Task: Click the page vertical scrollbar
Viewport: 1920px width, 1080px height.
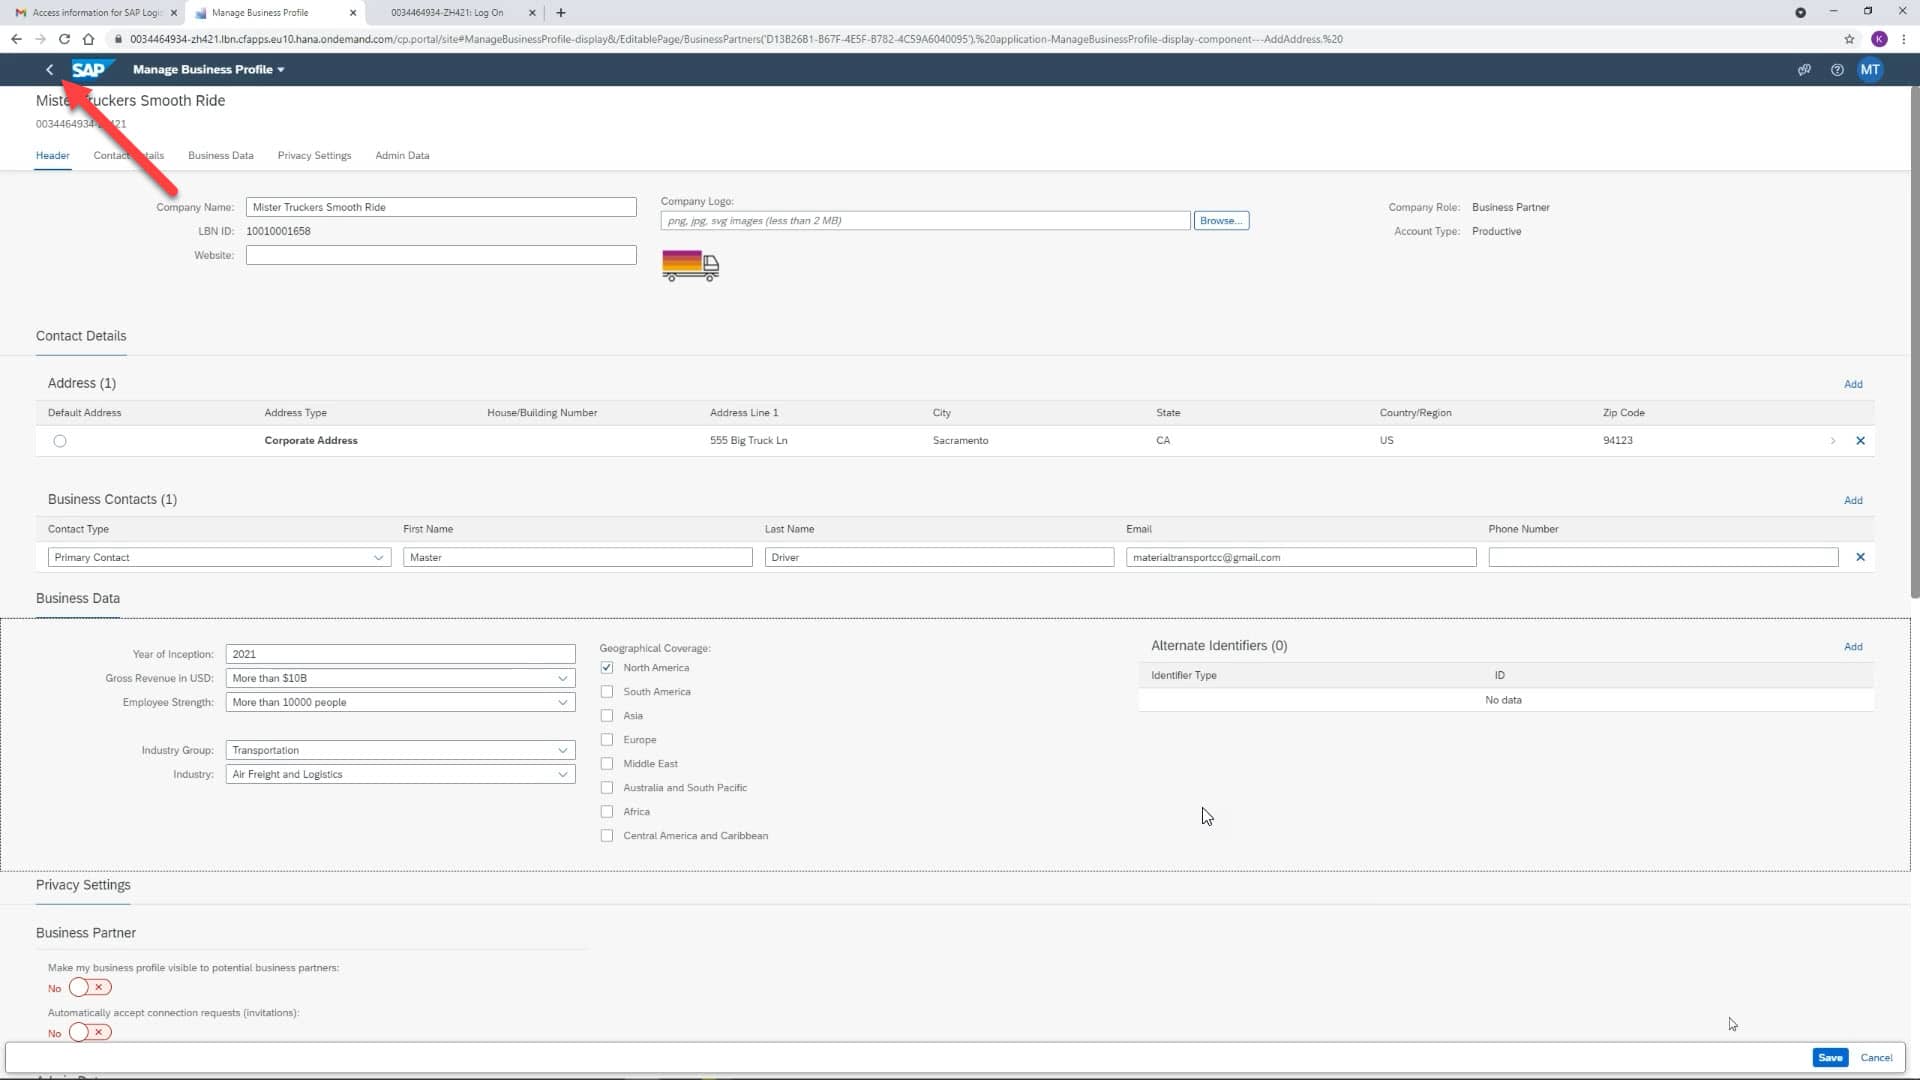Action: click(x=1914, y=343)
